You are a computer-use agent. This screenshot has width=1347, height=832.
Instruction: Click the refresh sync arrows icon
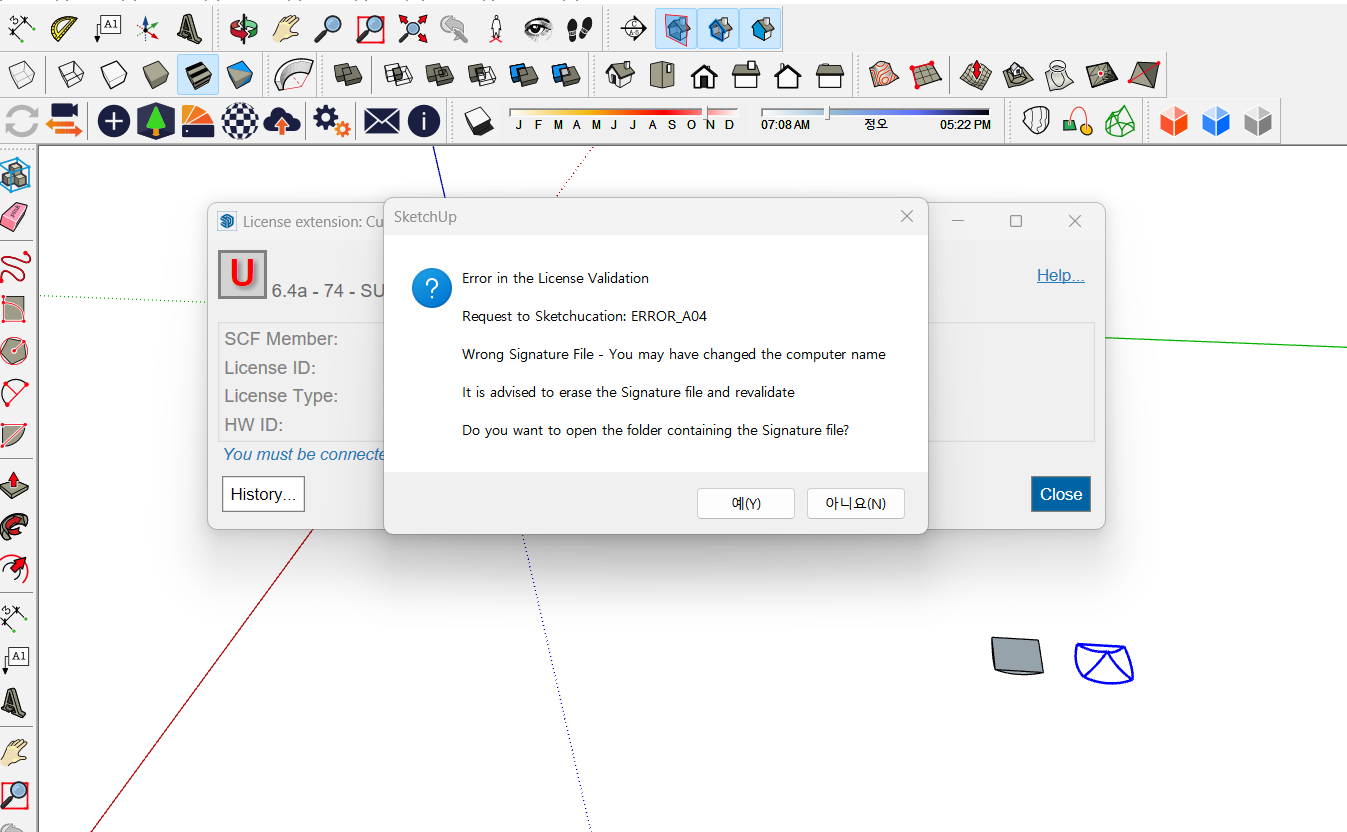(22, 122)
